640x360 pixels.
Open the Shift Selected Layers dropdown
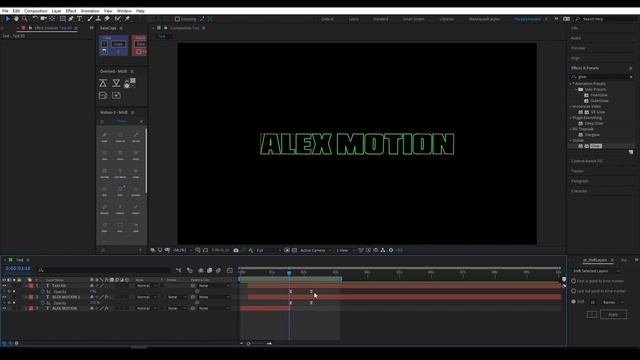[596, 271]
